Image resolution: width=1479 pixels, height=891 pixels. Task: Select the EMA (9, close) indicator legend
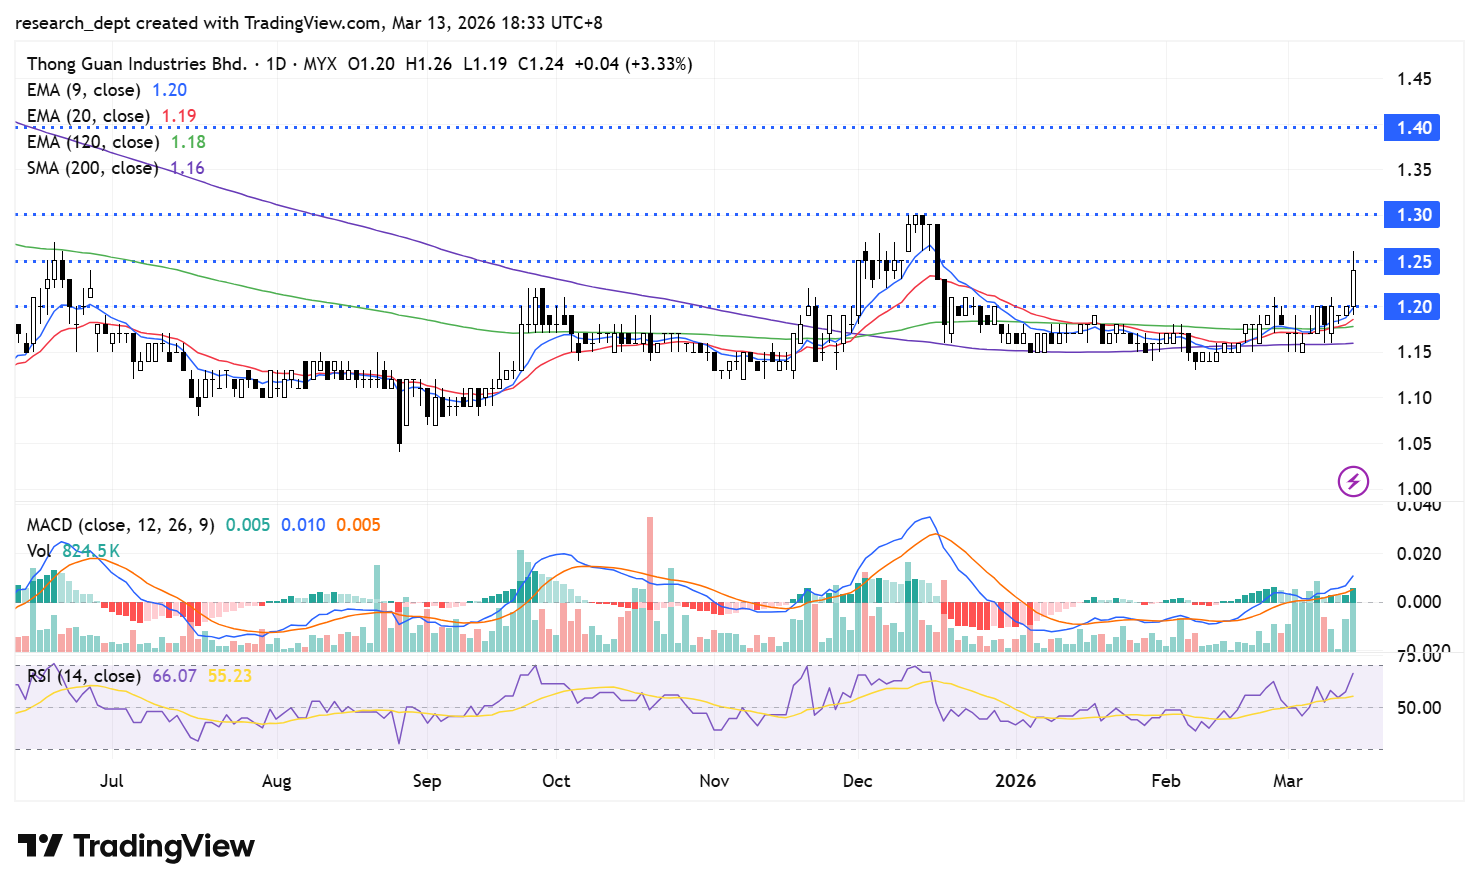coord(84,90)
